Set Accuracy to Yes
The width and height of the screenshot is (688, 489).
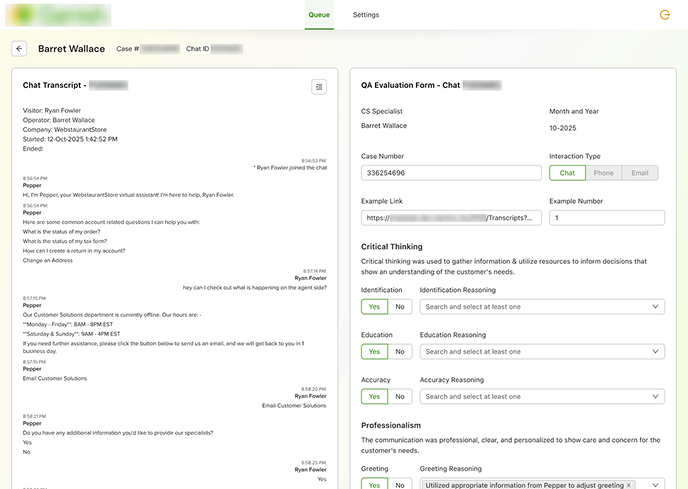click(374, 396)
